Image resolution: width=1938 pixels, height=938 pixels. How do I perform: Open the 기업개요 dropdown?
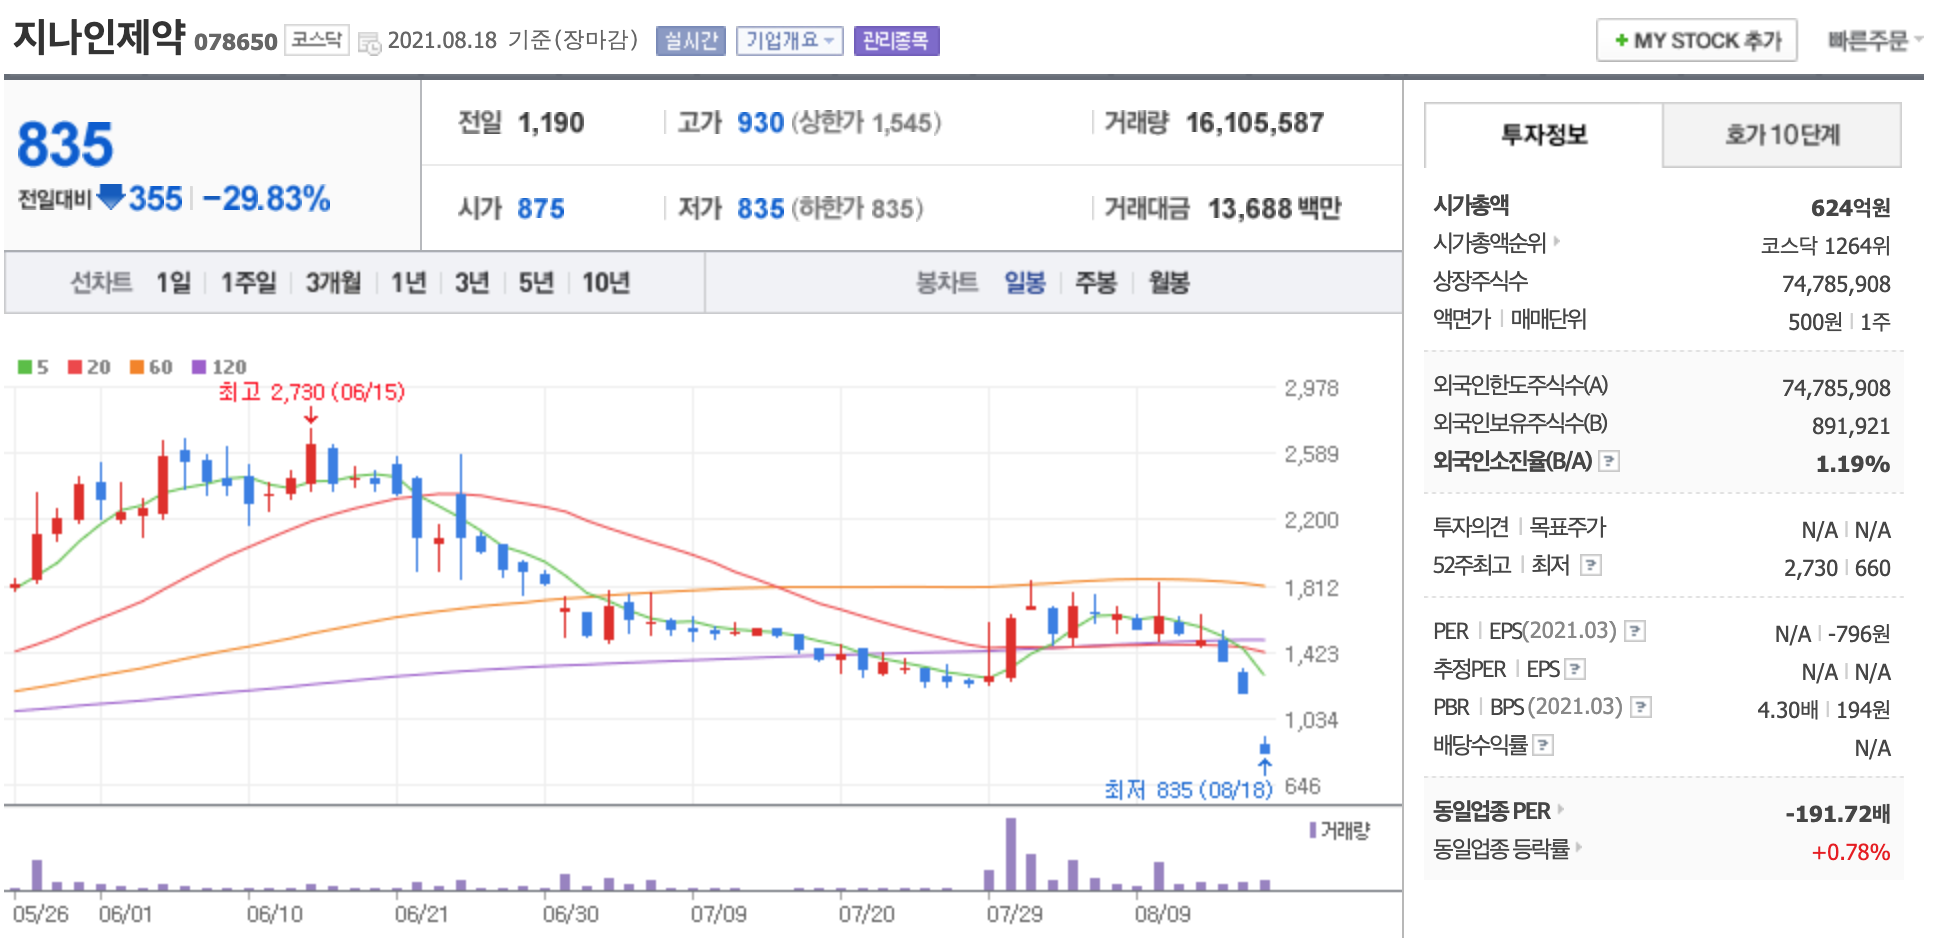coord(790,41)
